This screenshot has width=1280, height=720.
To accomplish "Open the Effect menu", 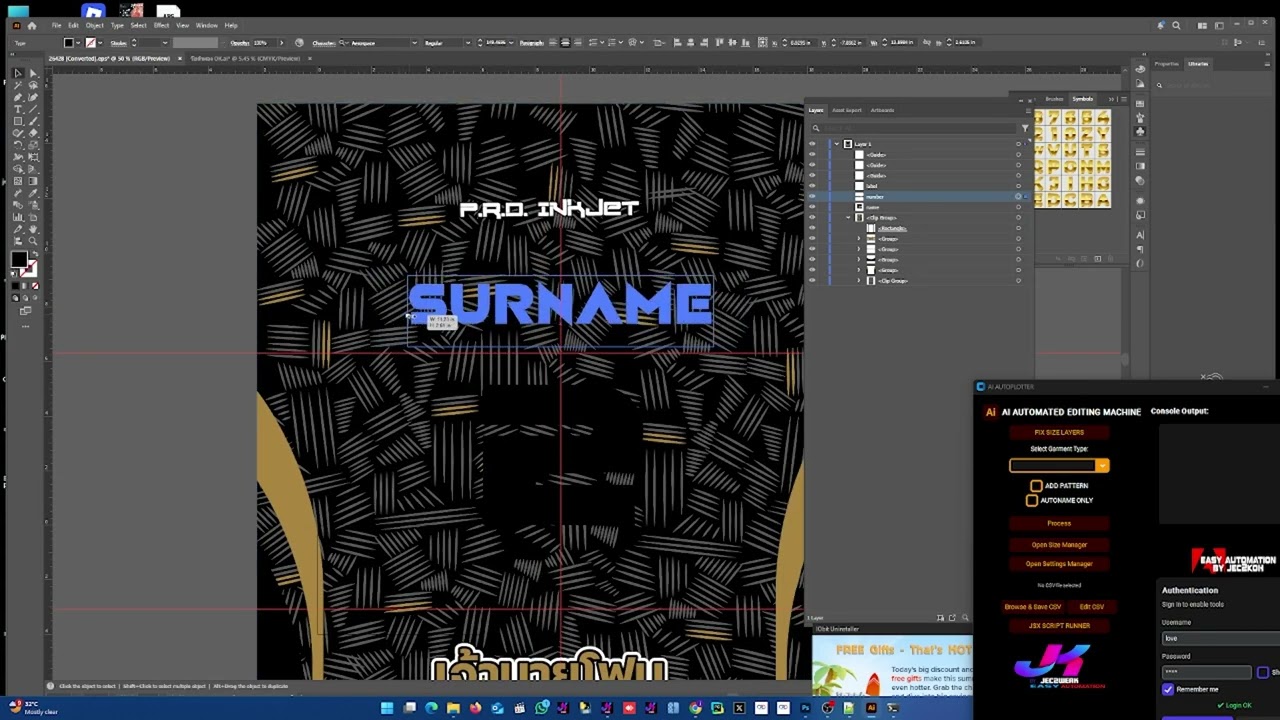I will pos(161,25).
